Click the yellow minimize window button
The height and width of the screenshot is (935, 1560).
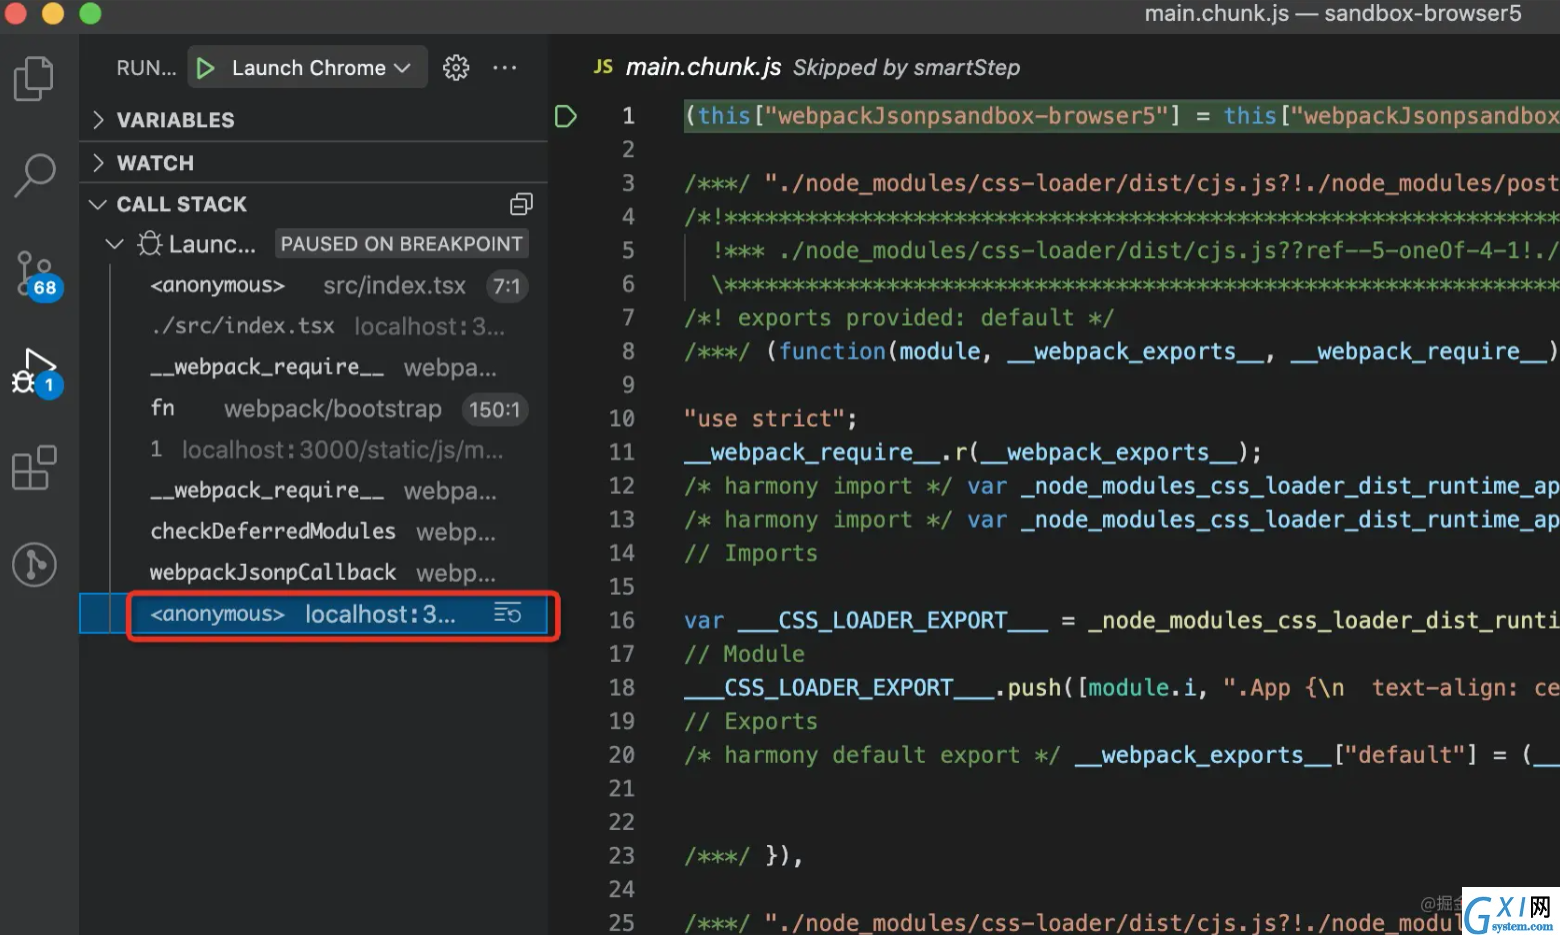(53, 13)
